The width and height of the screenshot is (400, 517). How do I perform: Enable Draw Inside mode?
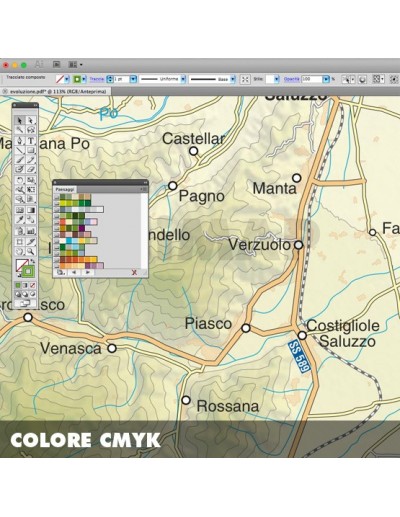(x=32, y=294)
